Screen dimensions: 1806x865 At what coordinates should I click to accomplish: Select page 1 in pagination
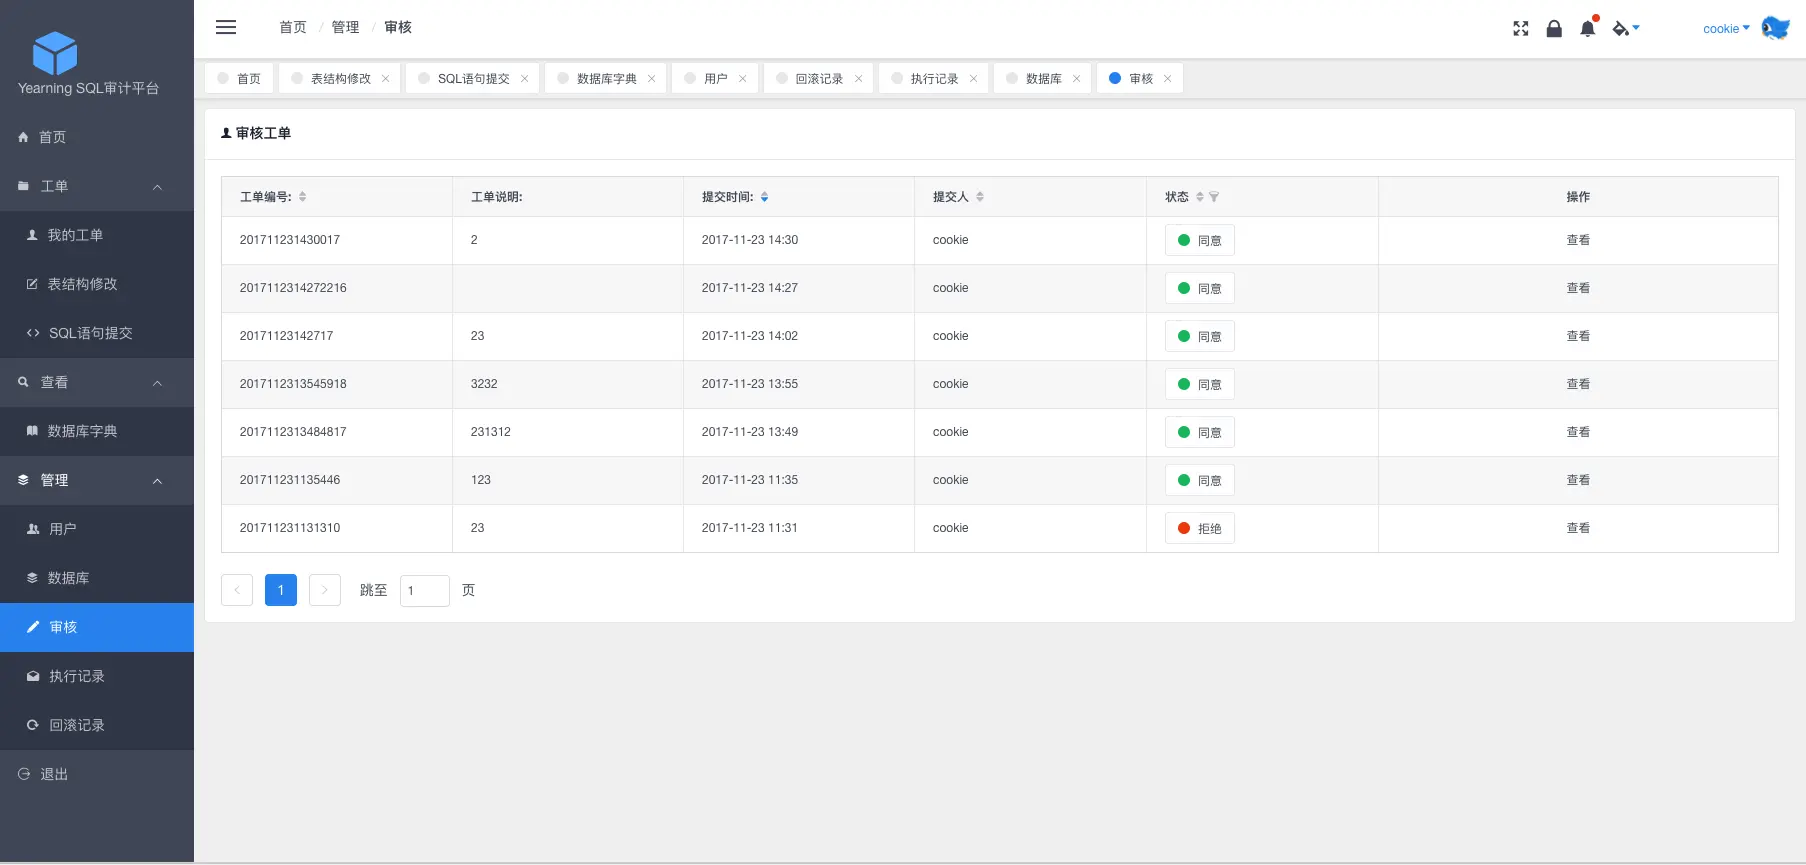(281, 590)
